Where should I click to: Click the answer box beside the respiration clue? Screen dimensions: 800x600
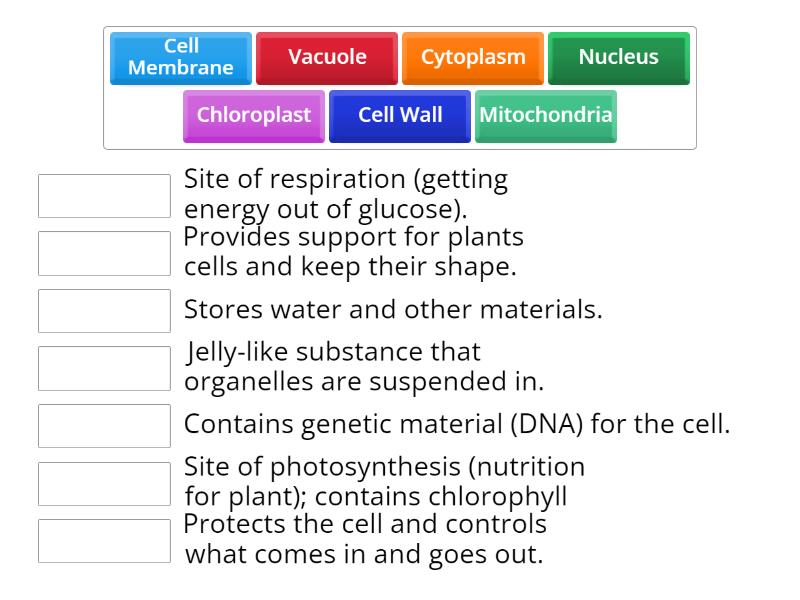click(104, 196)
